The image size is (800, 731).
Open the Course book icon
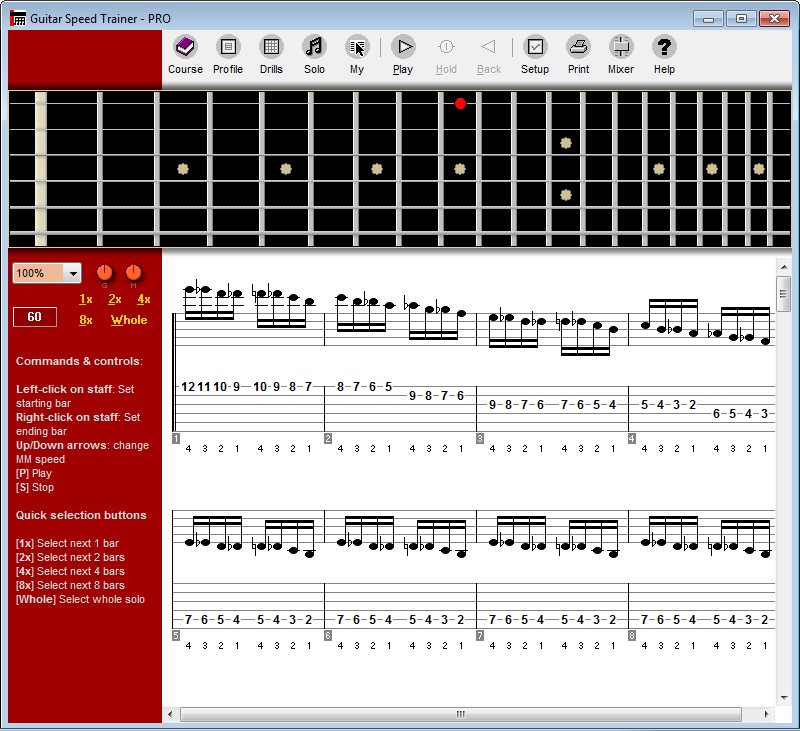click(x=185, y=47)
